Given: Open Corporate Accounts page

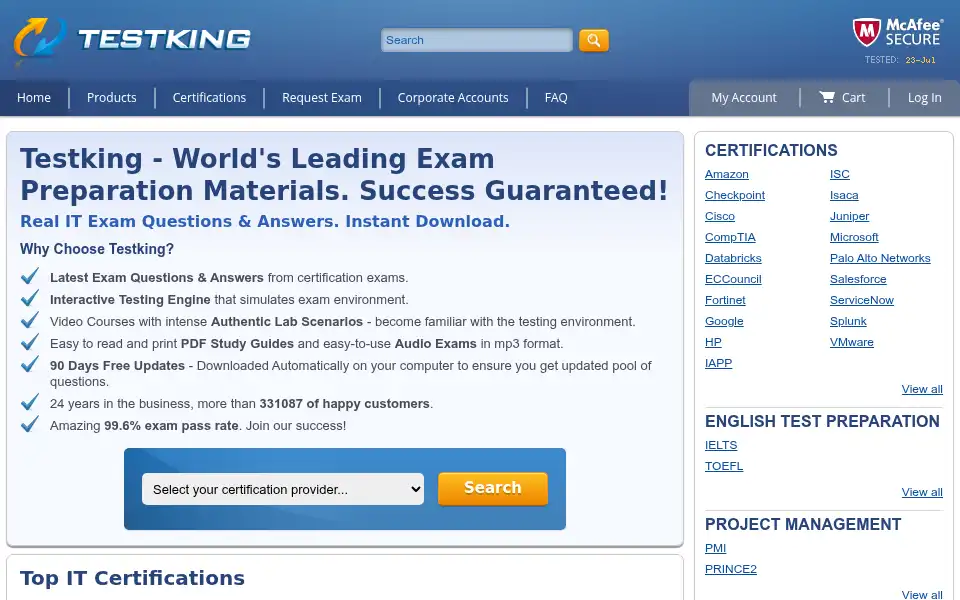Looking at the screenshot, I should coord(452,98).
